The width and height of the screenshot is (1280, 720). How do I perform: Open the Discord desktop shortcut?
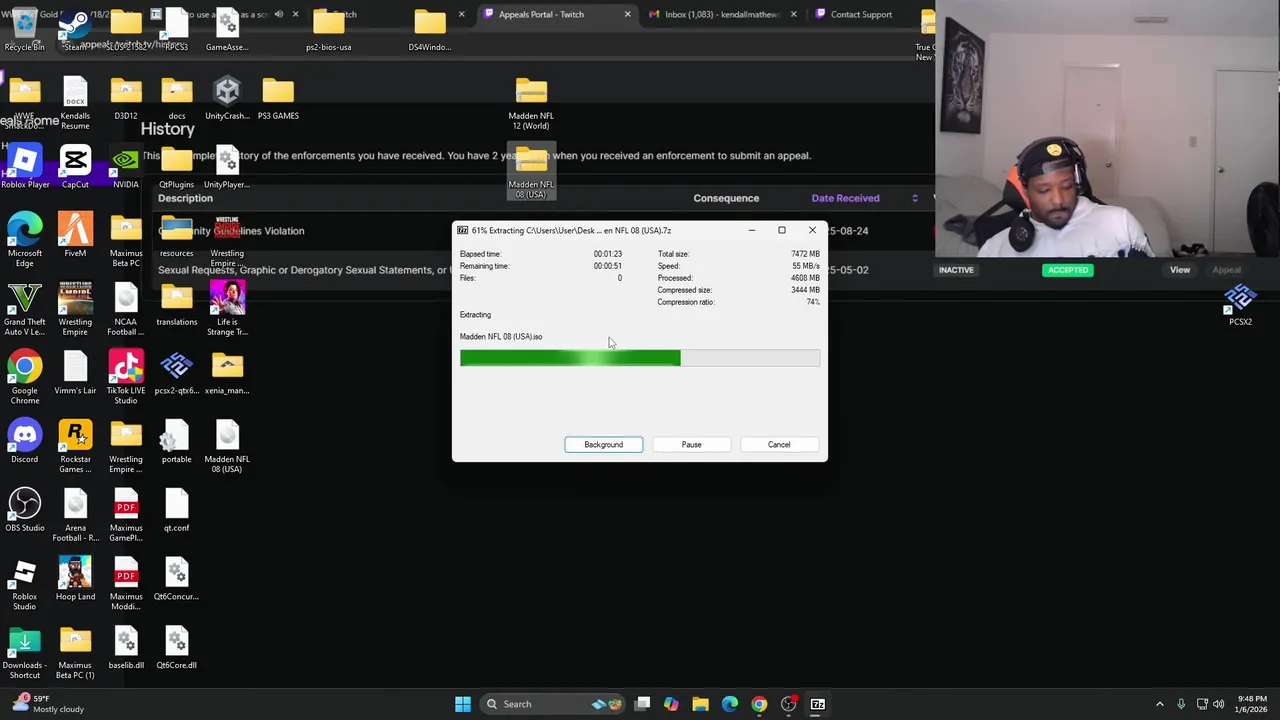25,442
